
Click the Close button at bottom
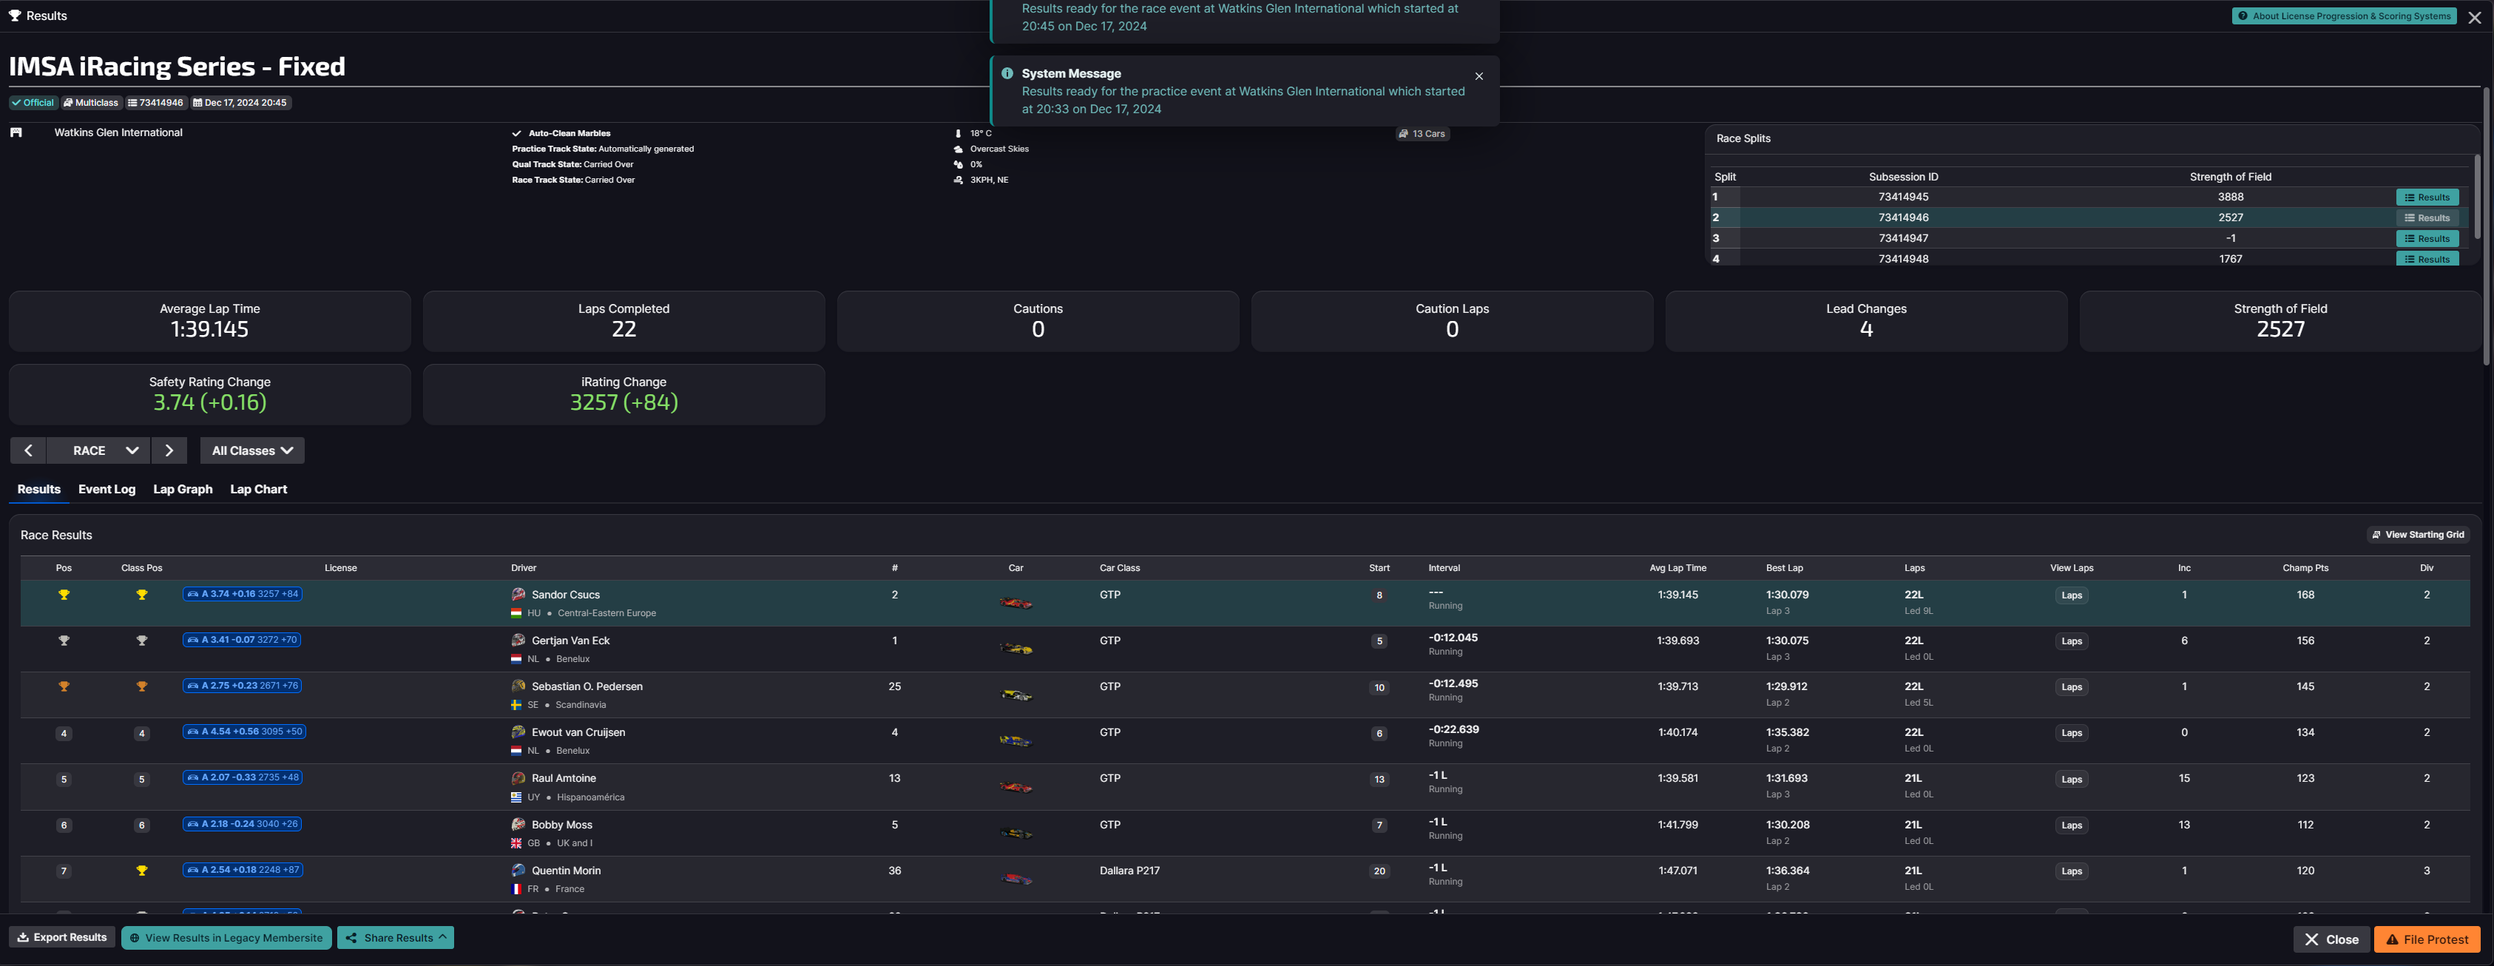pyautogui.click(x=2331, y=939)
